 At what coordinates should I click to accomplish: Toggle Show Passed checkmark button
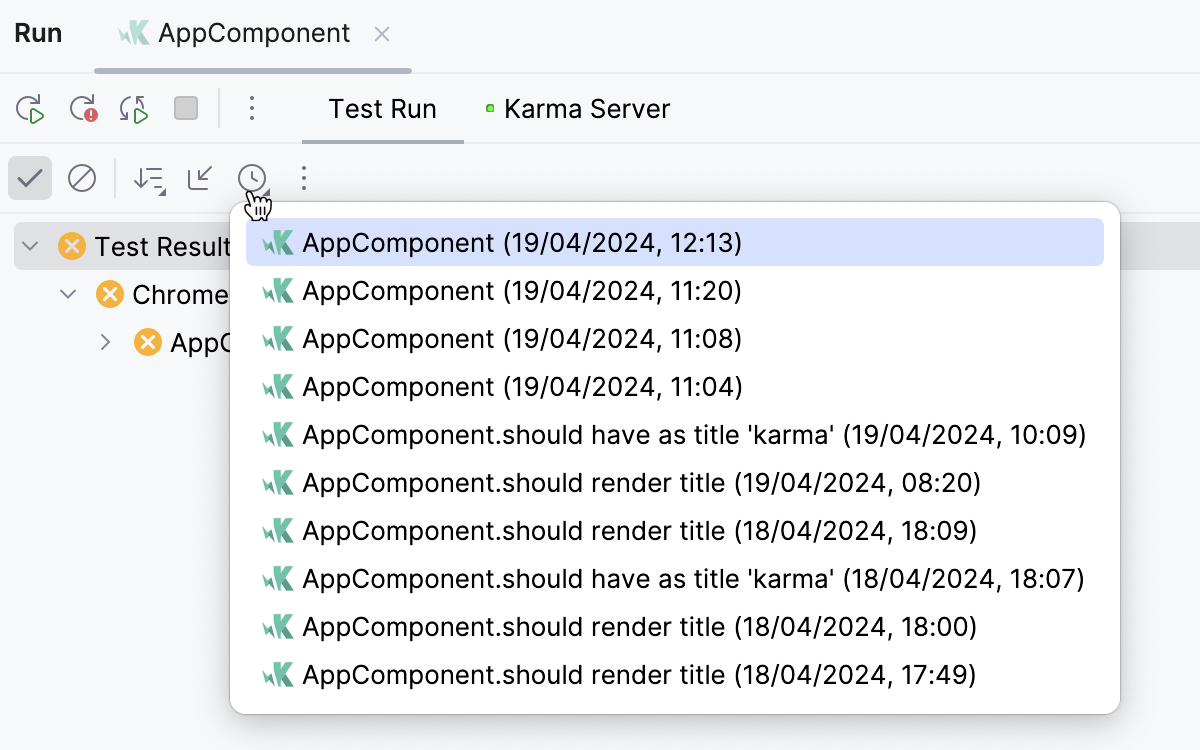coord(30,179)
